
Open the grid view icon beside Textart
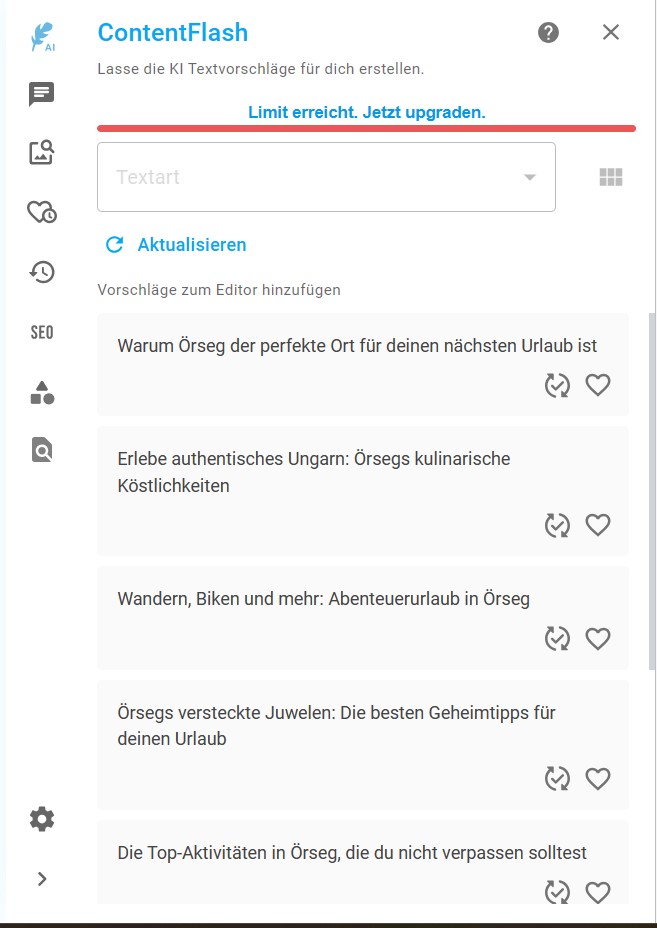point(611,178)
